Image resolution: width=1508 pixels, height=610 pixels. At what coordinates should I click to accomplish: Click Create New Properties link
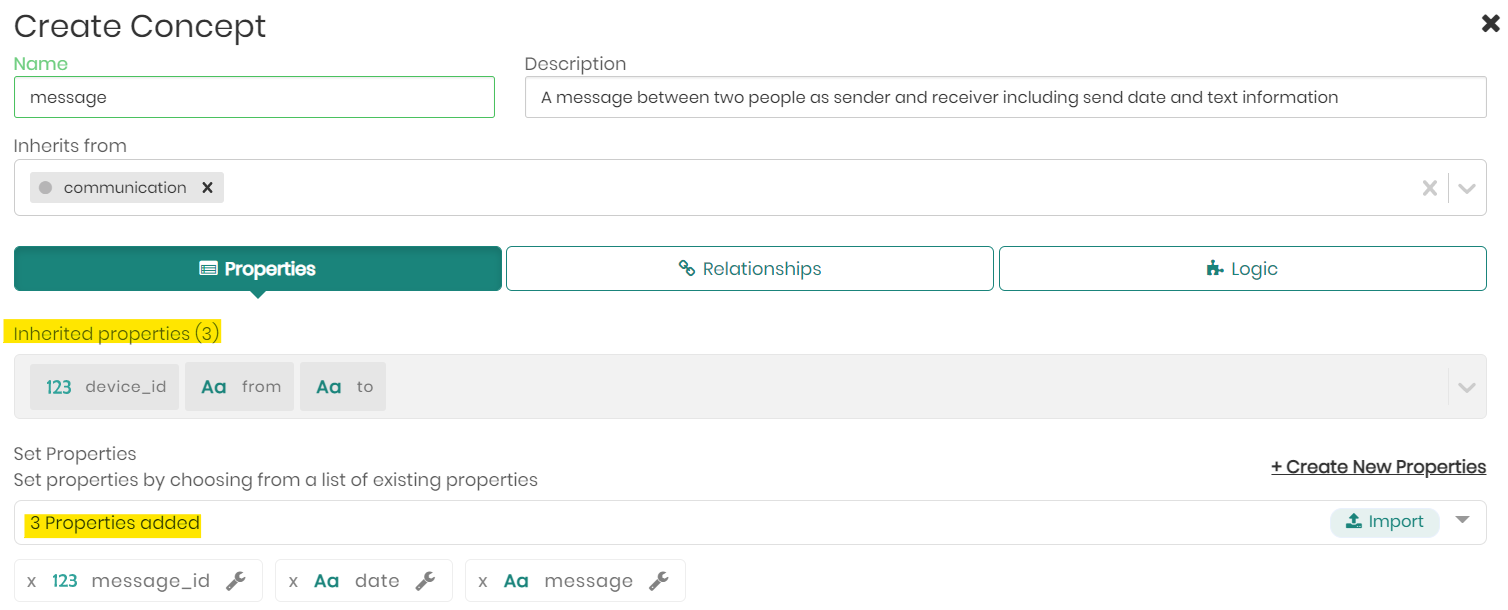pyautogui.click(x=1378, y=467)
